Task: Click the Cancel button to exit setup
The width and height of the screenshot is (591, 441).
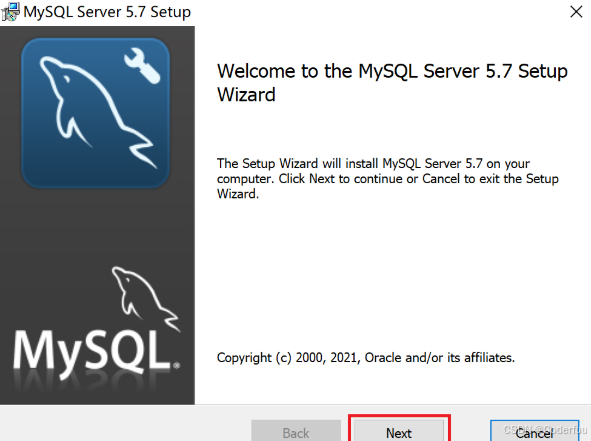Action: (x=534, y=431)
